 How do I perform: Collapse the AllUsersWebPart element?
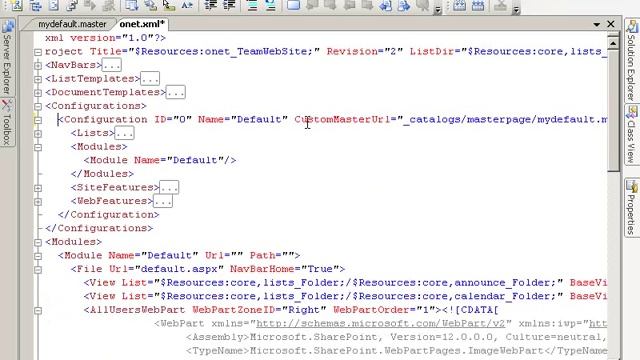point(38,311)
